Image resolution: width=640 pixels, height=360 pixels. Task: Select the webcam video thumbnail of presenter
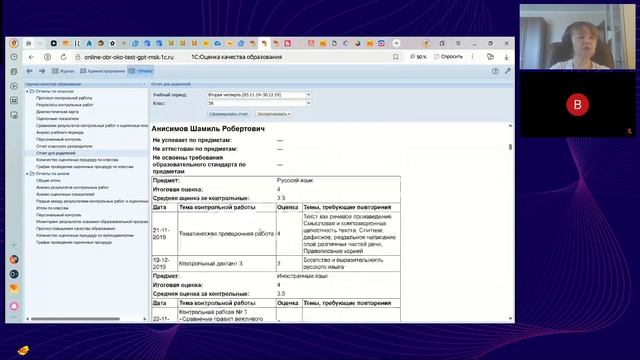[x=577, y=37]
